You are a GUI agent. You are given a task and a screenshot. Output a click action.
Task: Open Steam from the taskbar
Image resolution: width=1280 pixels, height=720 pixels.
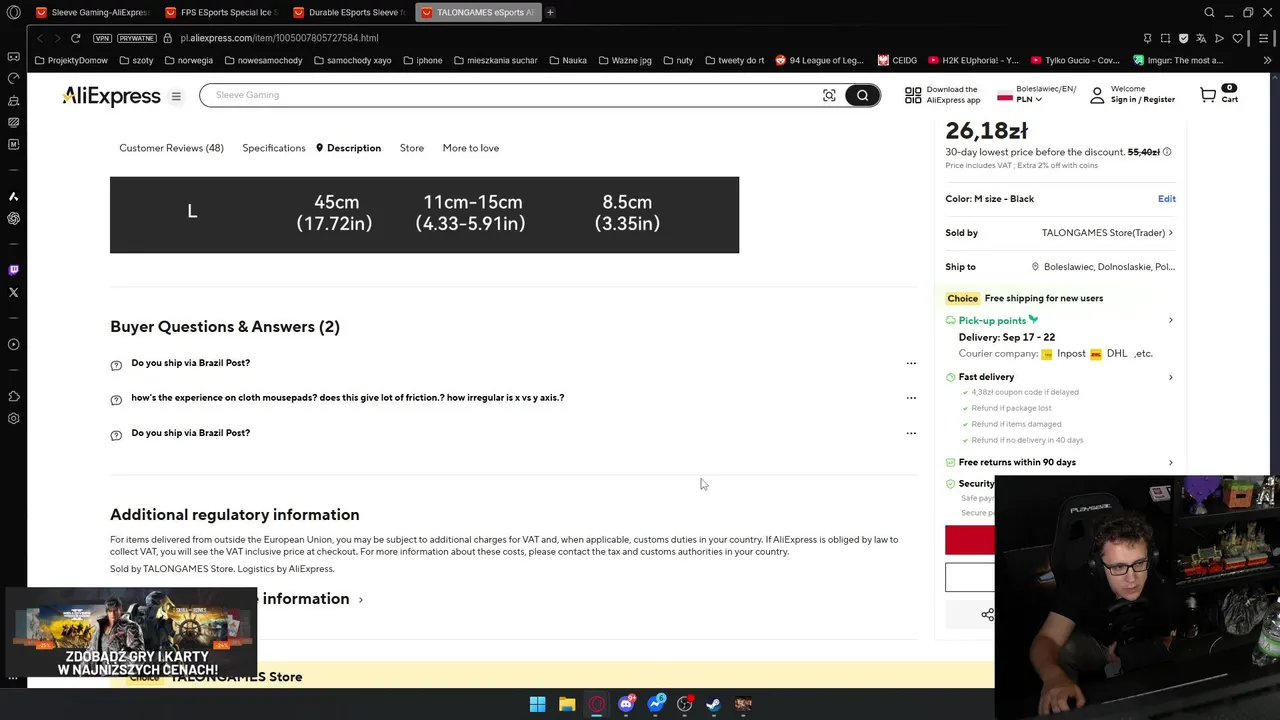(x=713, y=704)
